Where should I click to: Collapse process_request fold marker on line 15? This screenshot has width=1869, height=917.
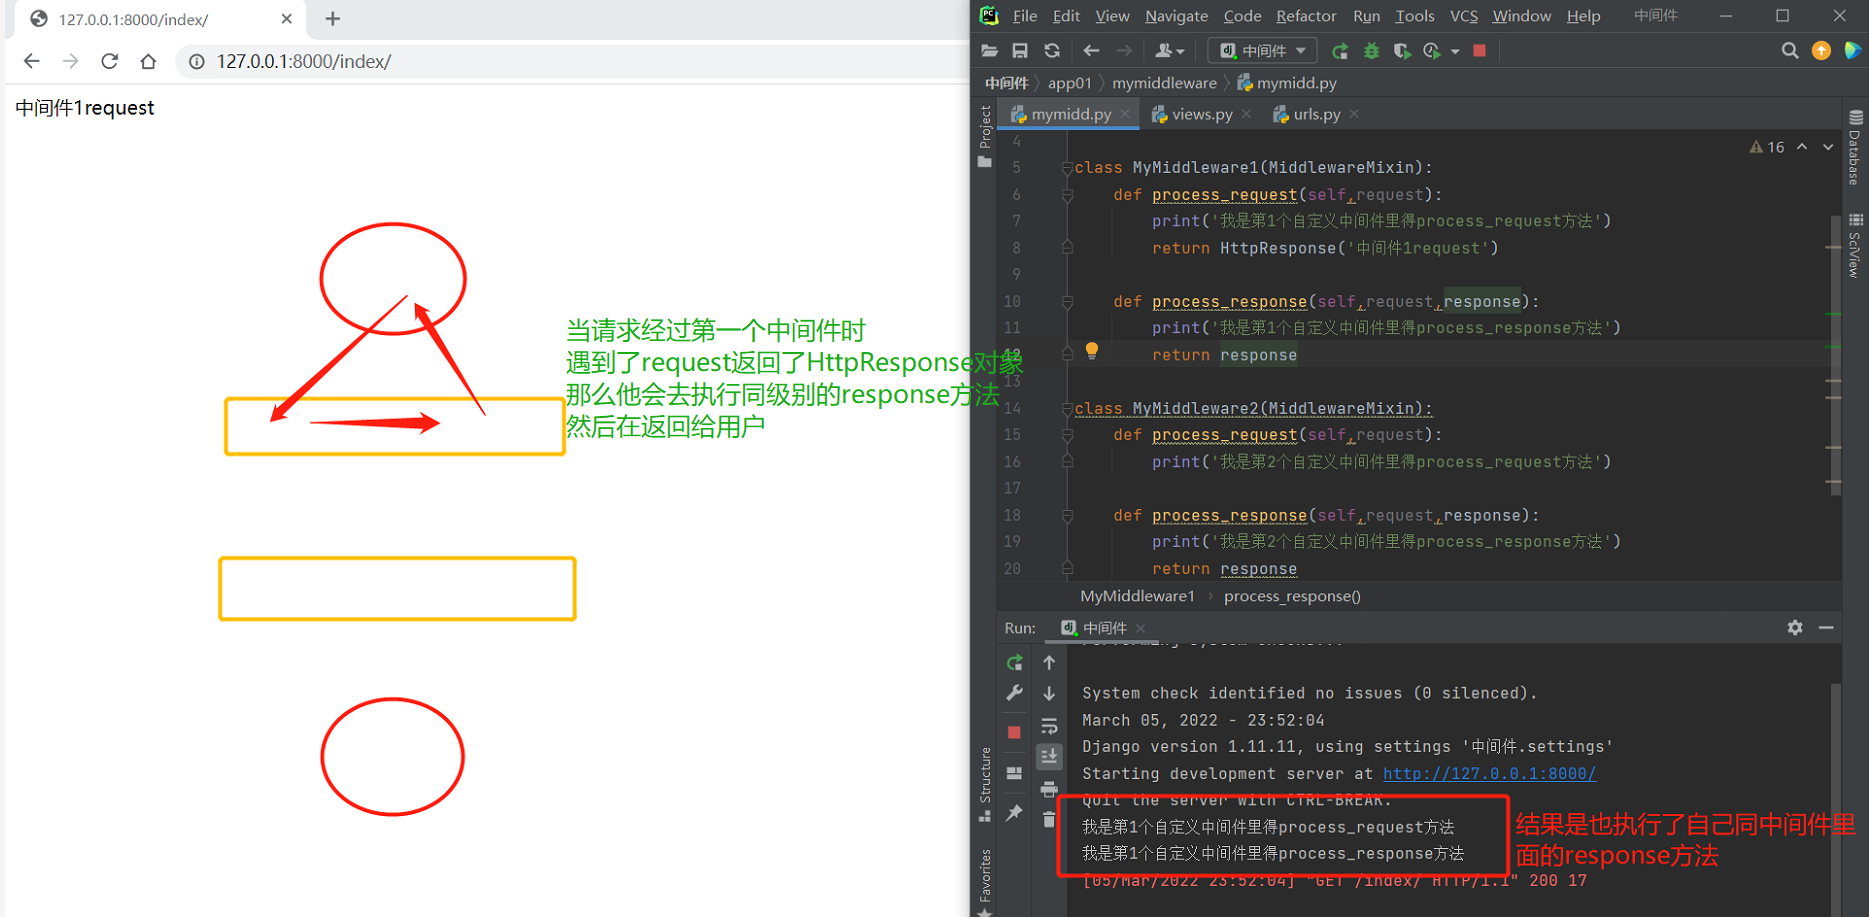click(1067, 435)
